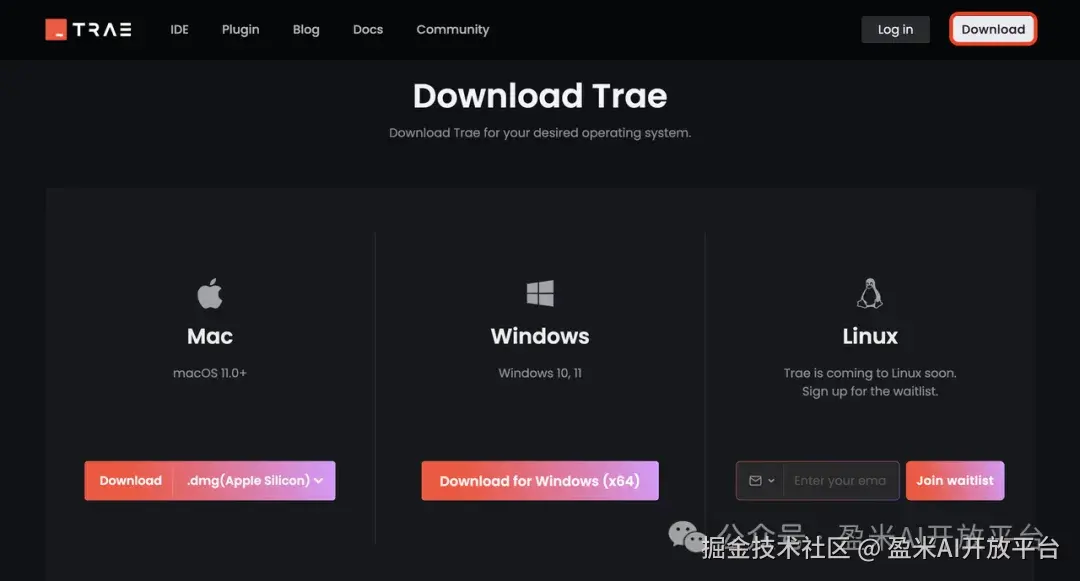Open the Plugin nav item

[240, 30]
